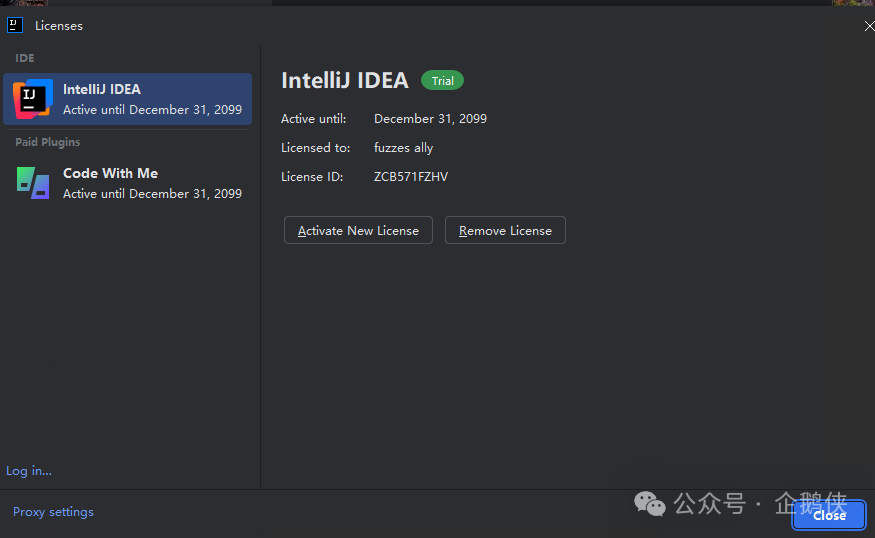Click the Code With Me plugin icon

[33, 183]
